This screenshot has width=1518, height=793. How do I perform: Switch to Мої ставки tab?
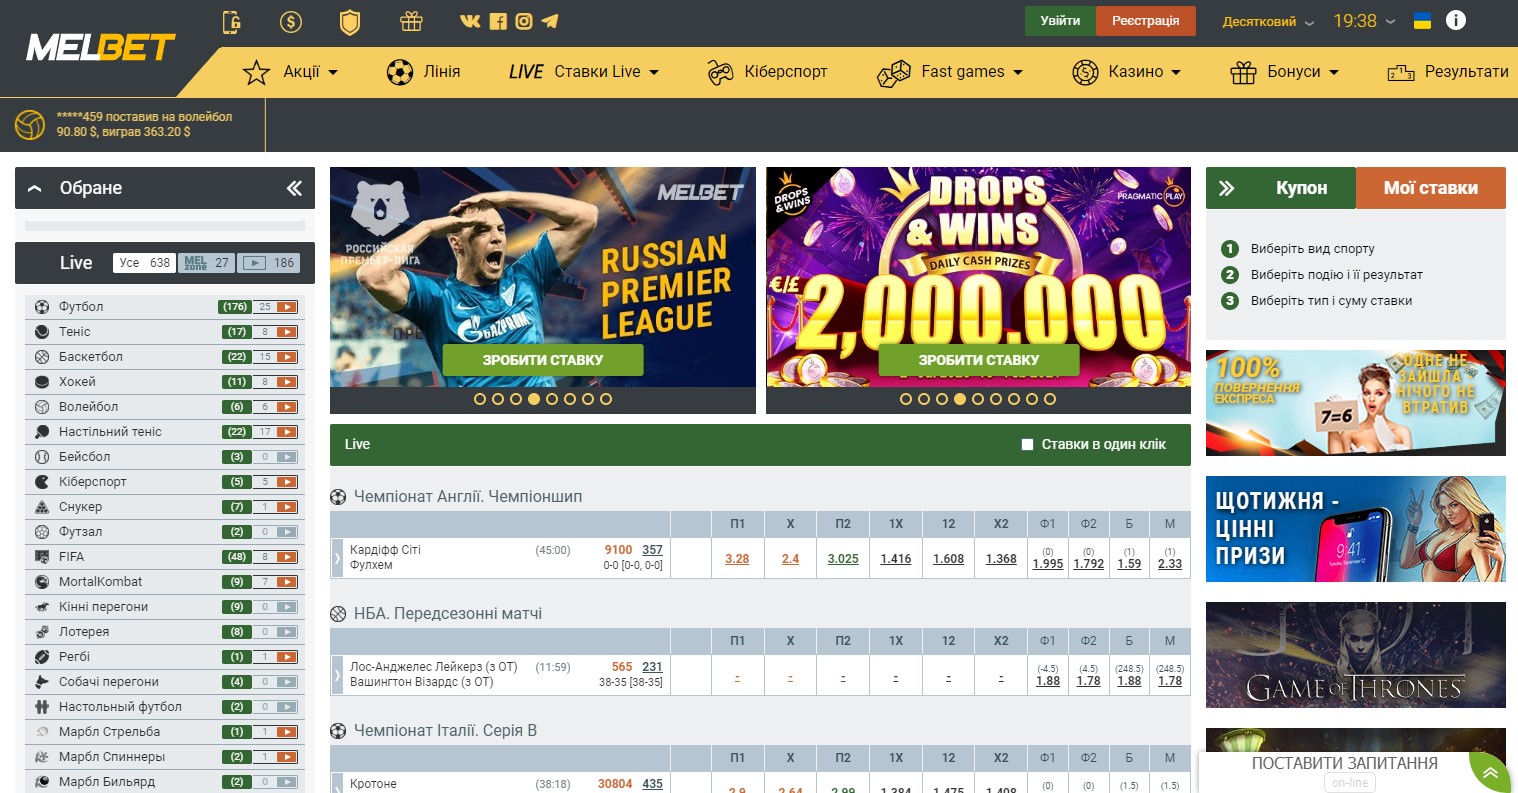click(1430, 188)
